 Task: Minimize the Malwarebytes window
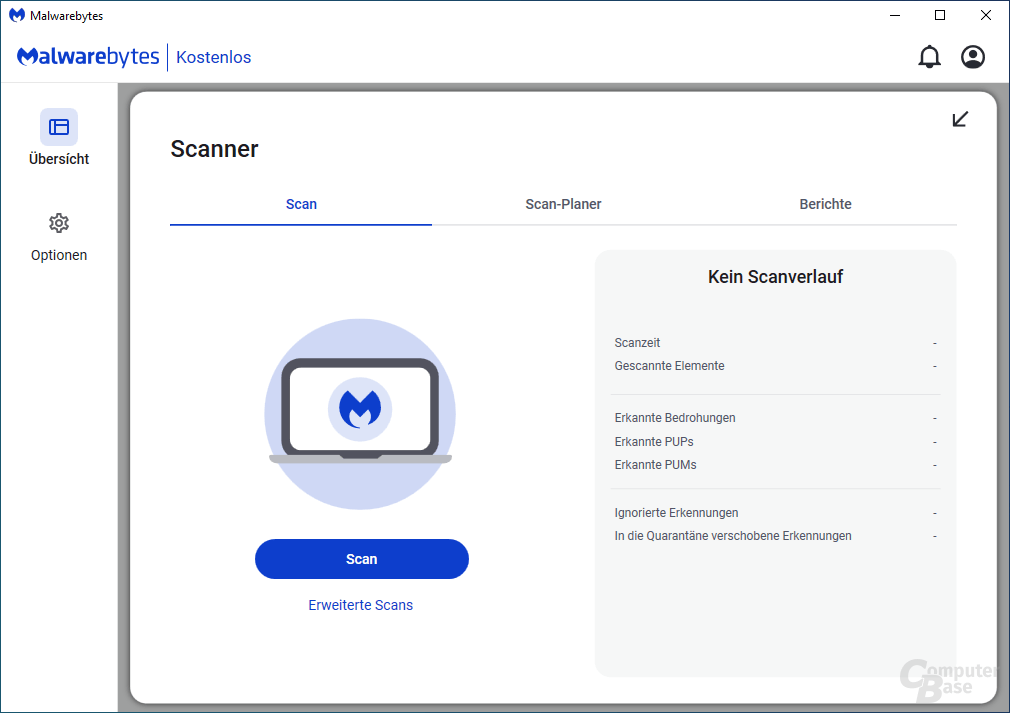pyautogui.click(x=895, y=15)
